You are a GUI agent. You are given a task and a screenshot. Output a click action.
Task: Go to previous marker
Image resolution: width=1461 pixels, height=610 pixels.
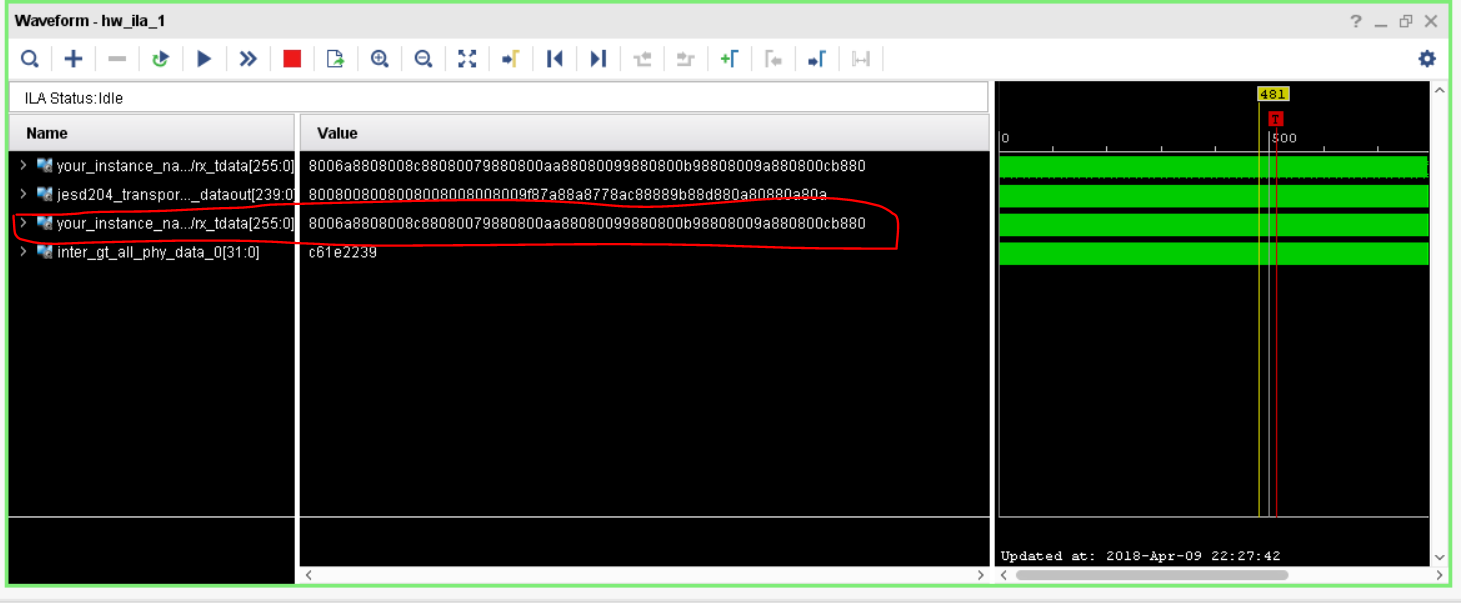coord(773,59)
